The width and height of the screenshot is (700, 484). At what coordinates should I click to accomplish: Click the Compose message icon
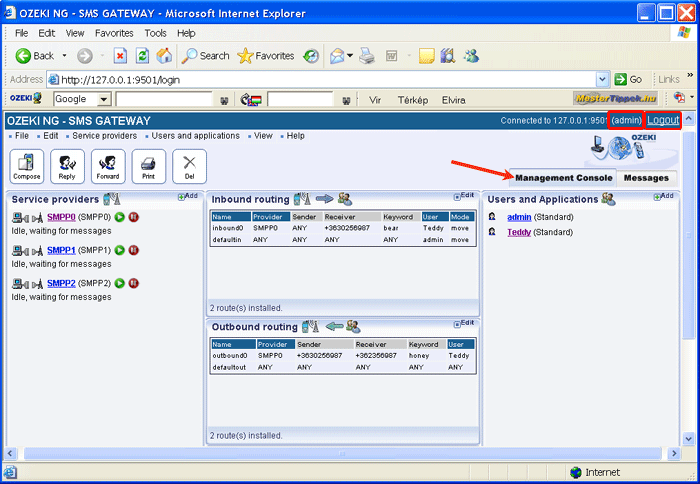coord(27,165)
